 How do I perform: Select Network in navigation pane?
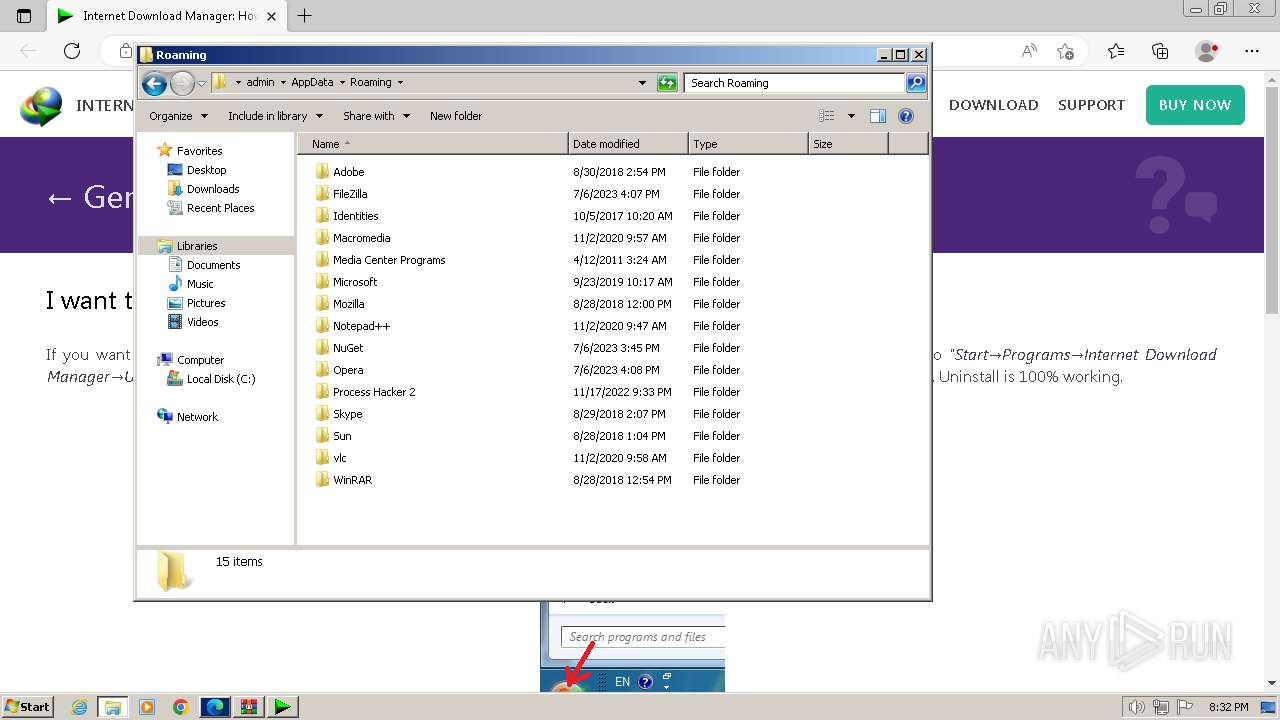pos(197,417)
